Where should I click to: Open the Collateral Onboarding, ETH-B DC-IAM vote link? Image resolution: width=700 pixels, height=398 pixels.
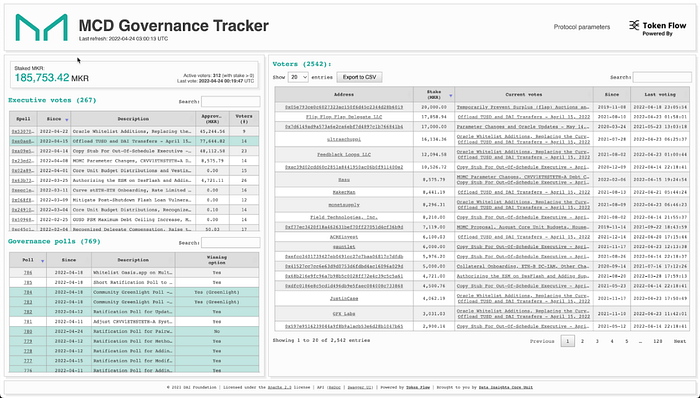pos(523,266)
